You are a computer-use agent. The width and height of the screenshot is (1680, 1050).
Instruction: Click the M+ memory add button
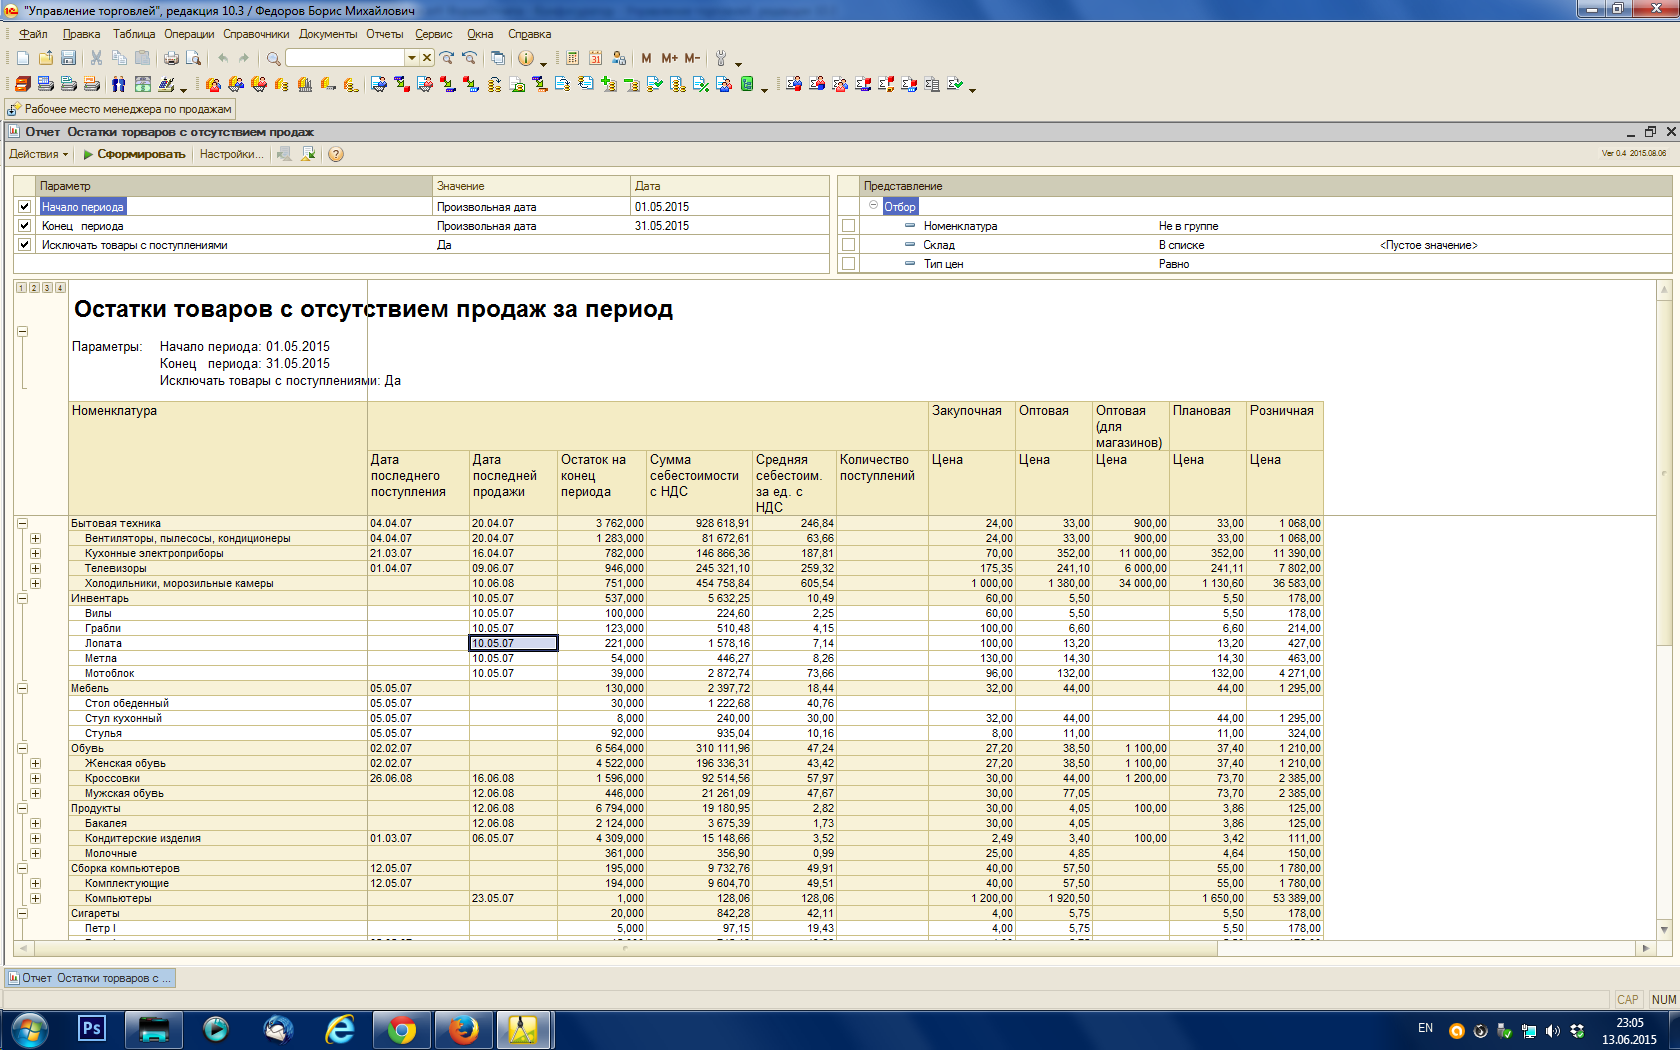pos(669,58)
